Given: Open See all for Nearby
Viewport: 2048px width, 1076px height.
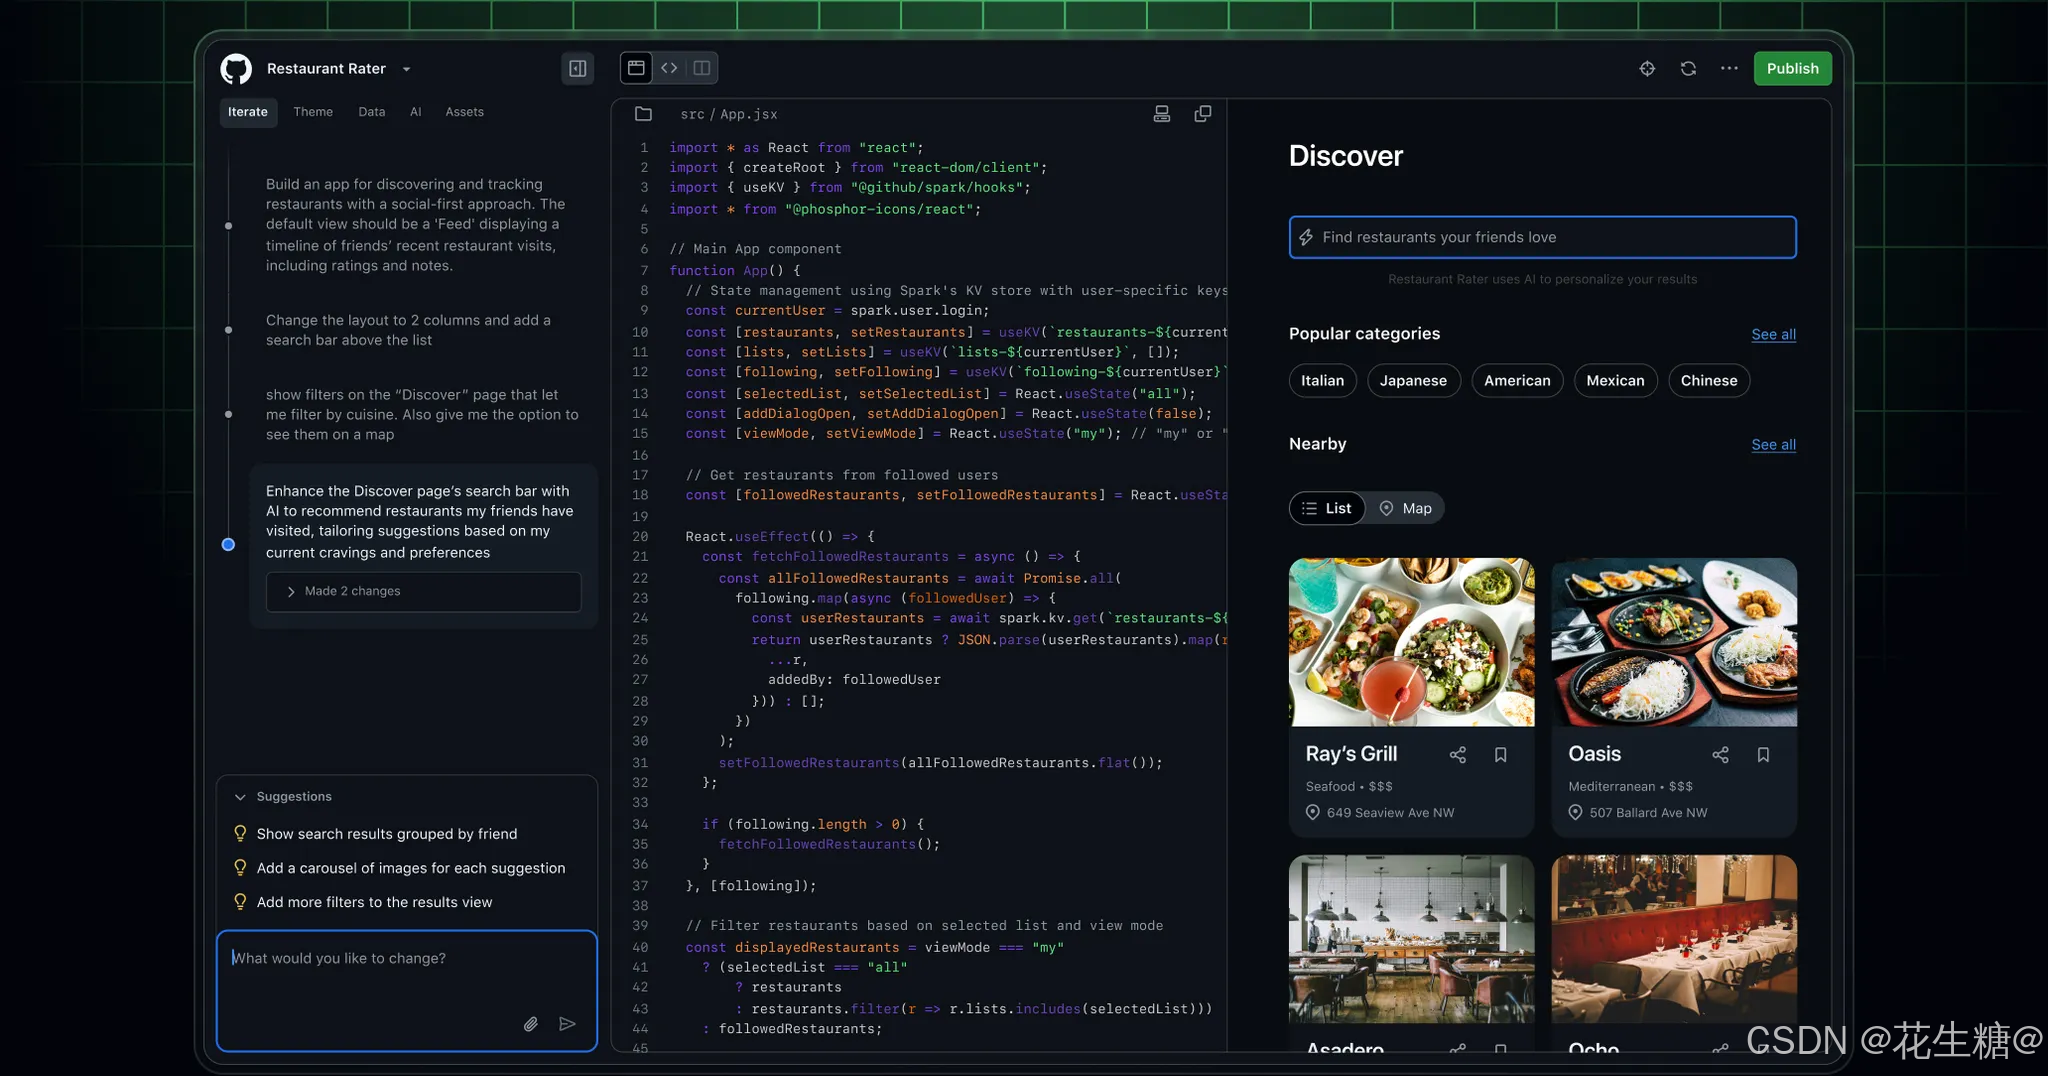Looking at the screenshot, I should click(1773, 444).
